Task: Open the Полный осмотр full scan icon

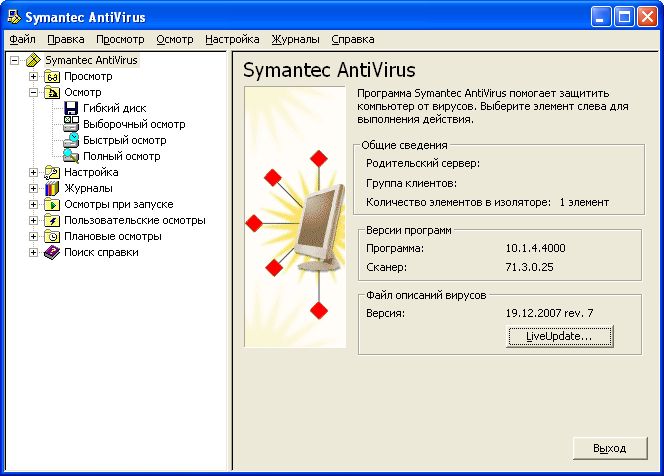Action: (71, 156)
